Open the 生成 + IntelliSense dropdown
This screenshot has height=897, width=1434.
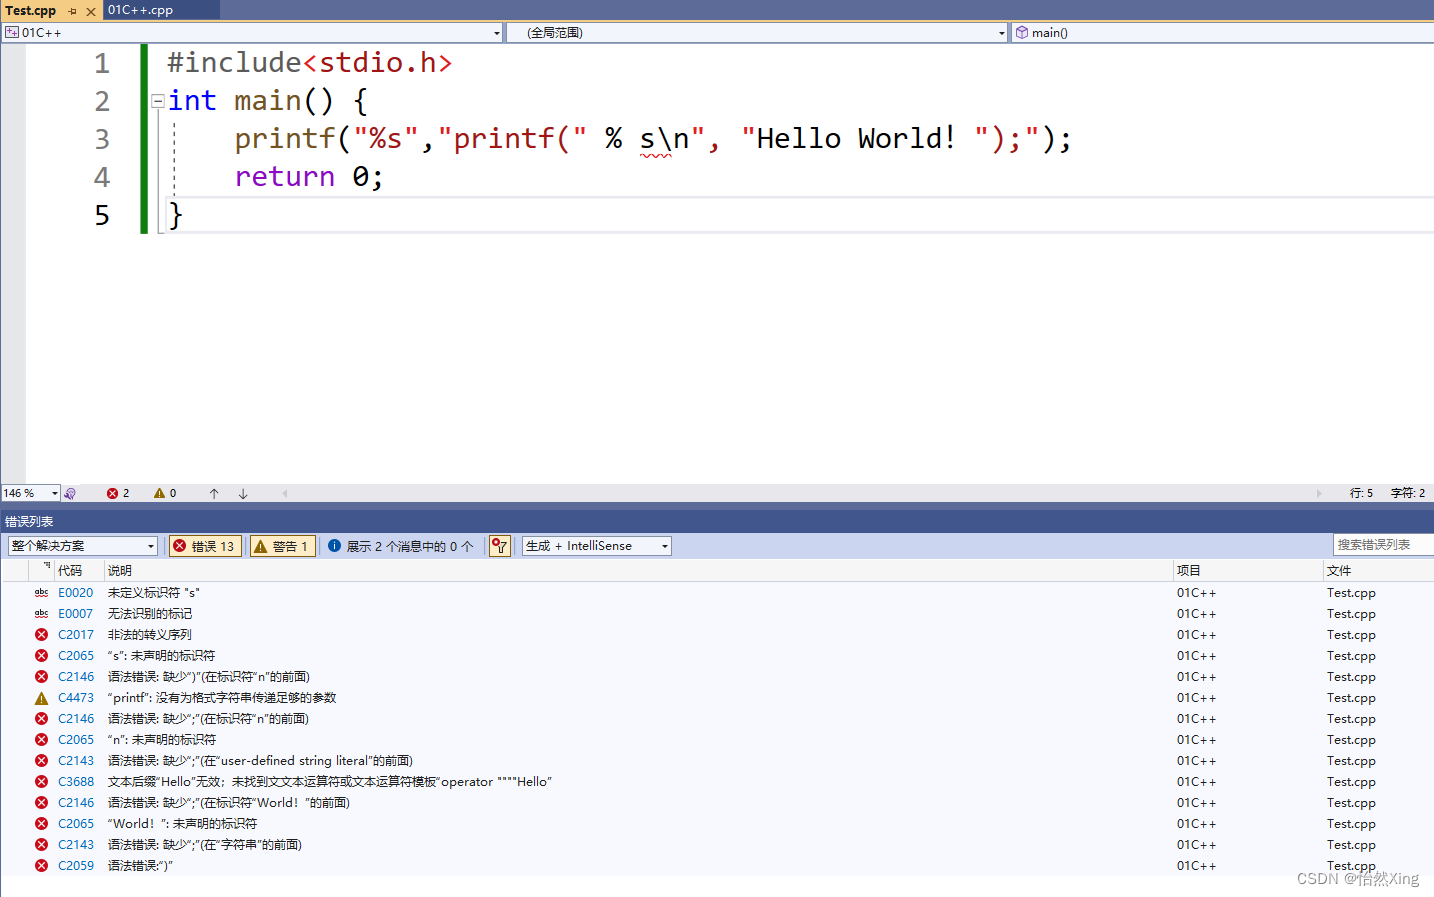point(596,545)
